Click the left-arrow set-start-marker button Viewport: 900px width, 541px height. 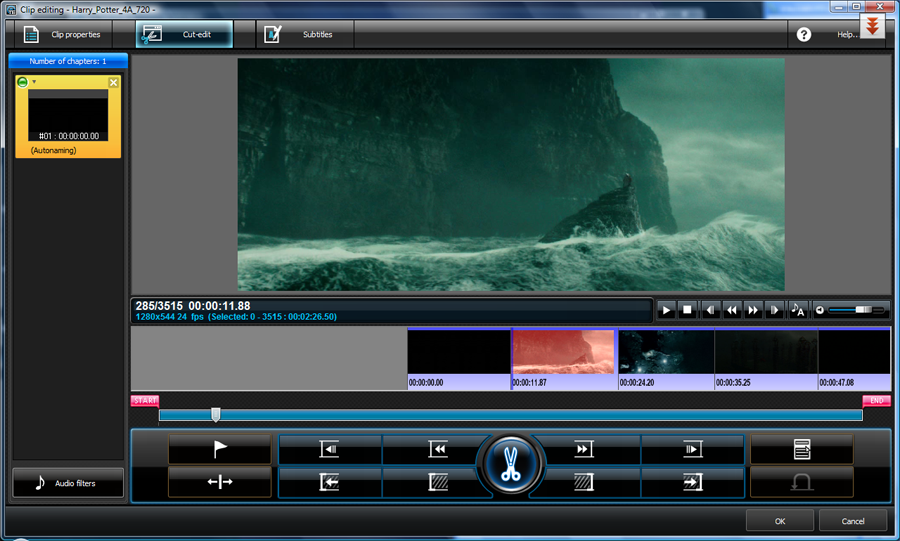[x=329, y=482]
